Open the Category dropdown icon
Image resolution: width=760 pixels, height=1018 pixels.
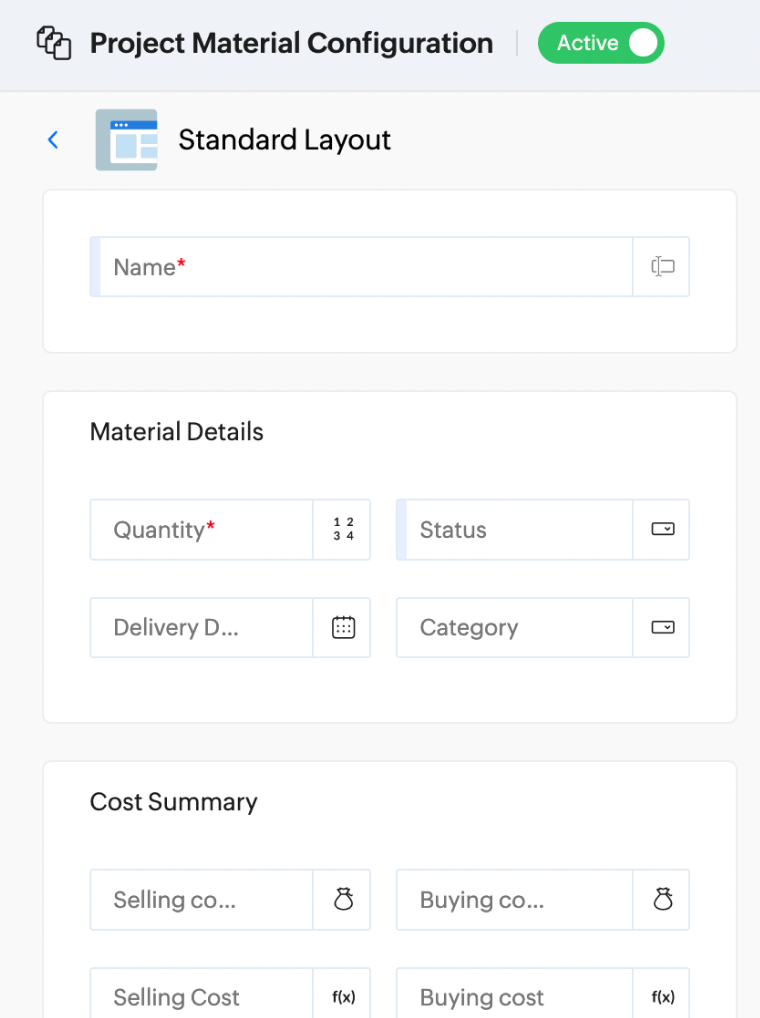point(661,627)
